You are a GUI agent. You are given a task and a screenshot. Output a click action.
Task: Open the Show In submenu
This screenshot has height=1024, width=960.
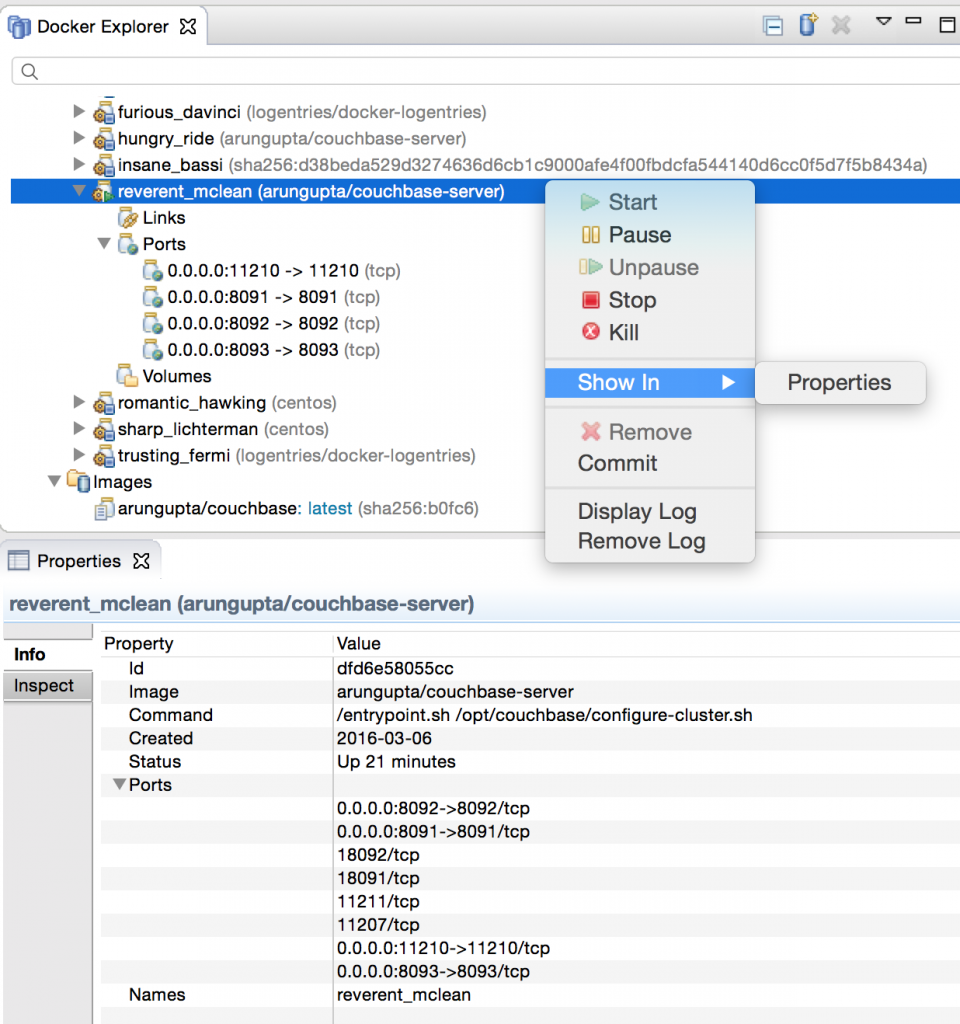pyautogui.click(x=650, y=383)
